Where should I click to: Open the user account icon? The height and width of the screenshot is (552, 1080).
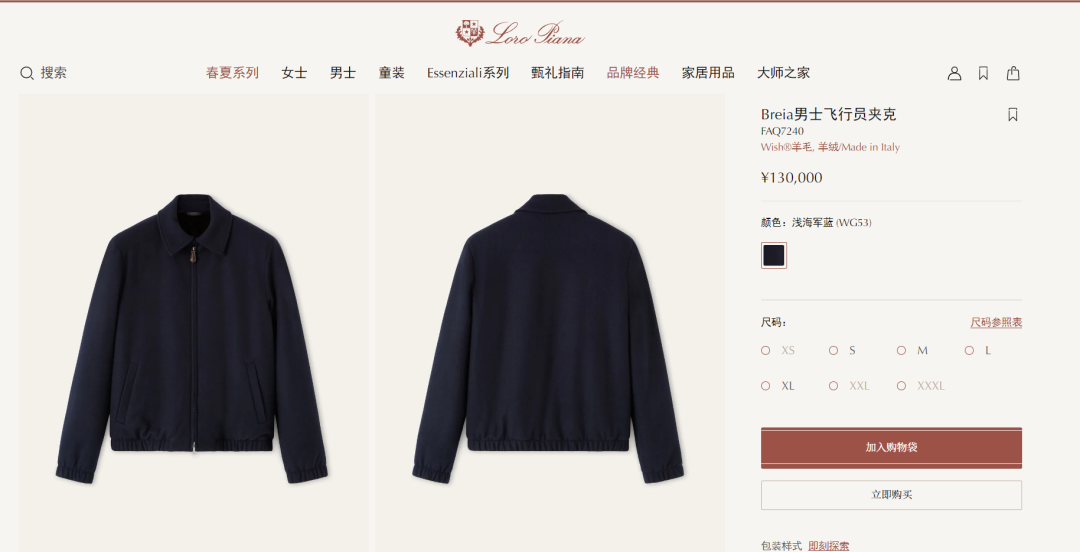(x=954, y=73)
